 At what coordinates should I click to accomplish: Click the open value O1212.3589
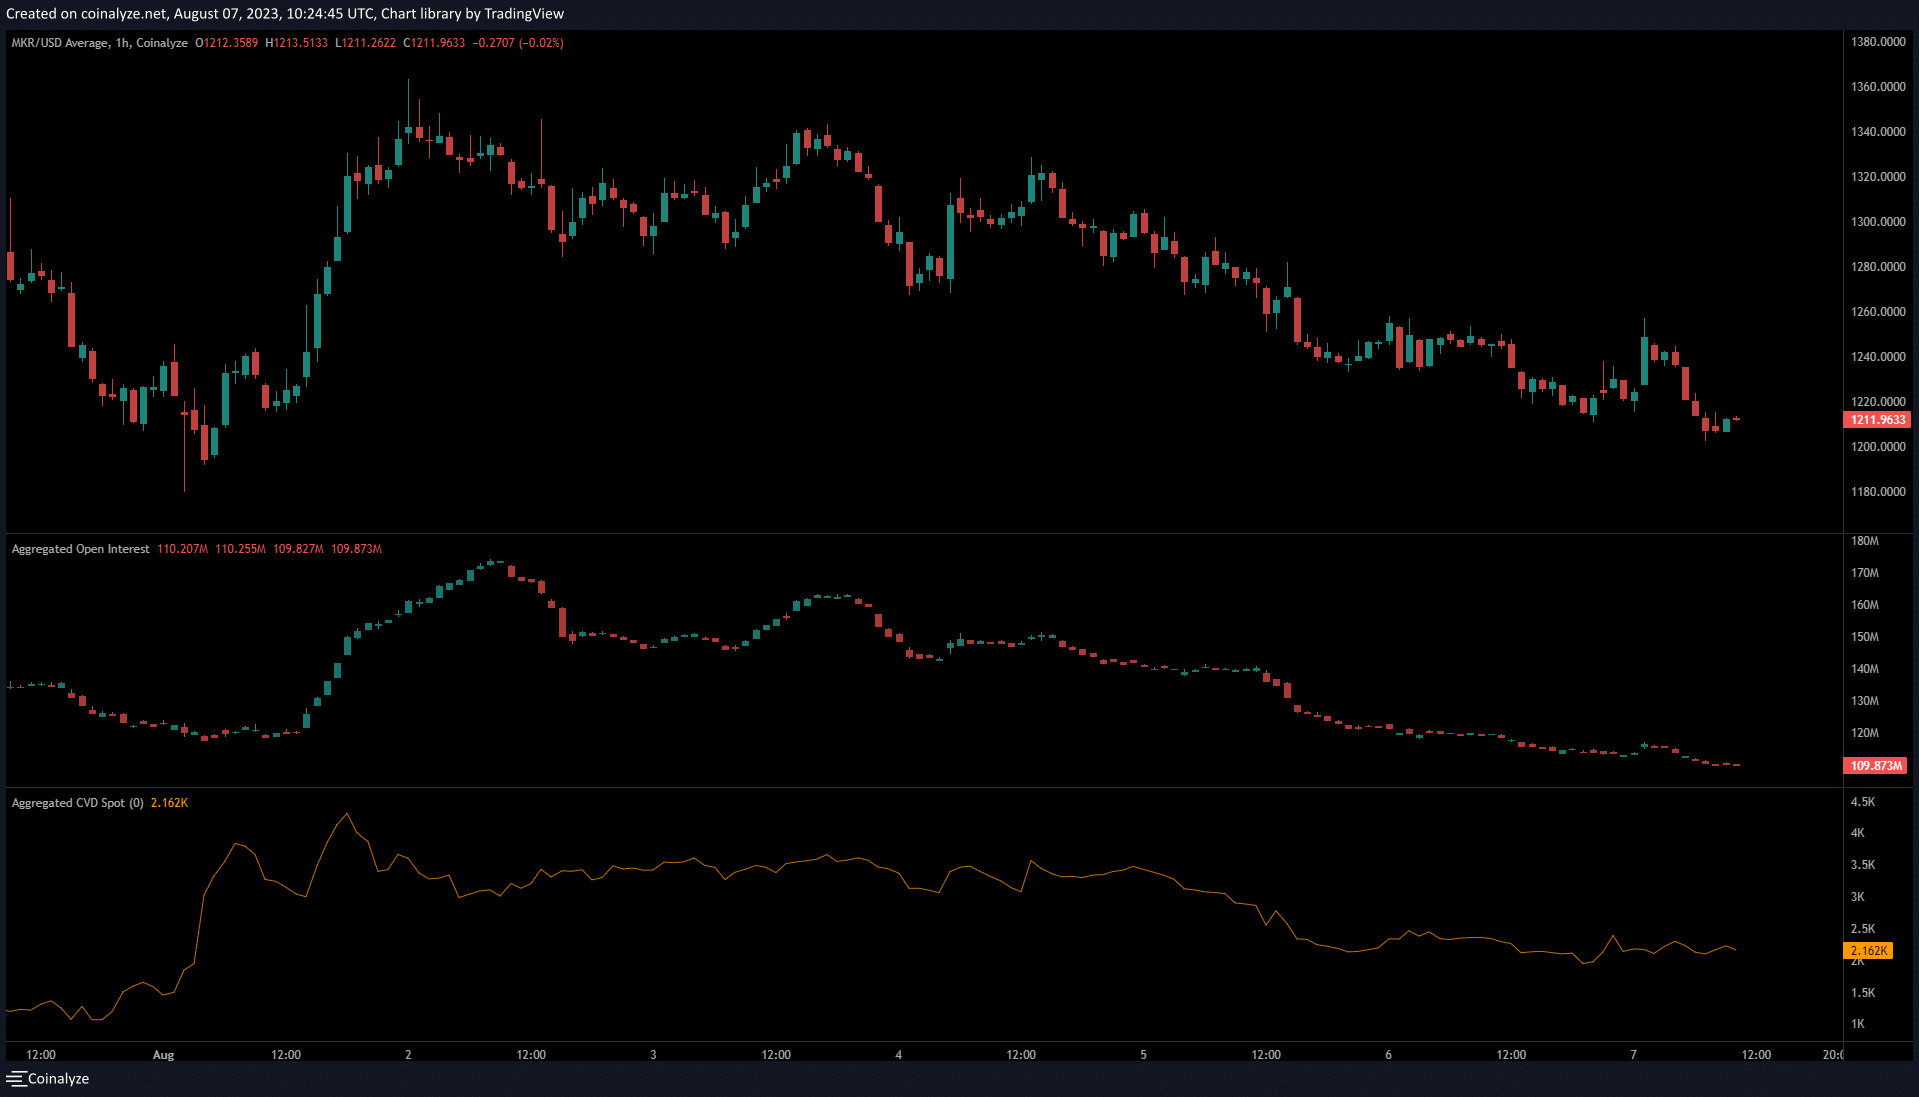pyautogui.click(x=226, y=43)
